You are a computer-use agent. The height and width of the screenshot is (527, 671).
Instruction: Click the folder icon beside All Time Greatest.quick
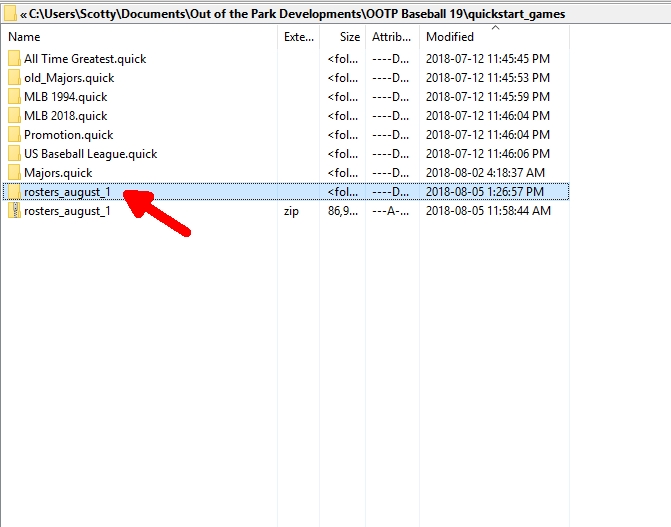(x=14, y=58)
